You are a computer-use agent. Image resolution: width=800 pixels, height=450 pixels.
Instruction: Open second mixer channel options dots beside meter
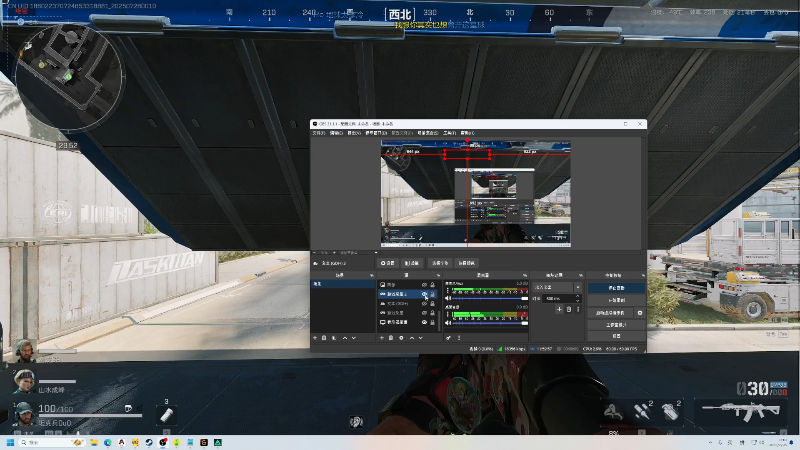[x=448, y=314]
